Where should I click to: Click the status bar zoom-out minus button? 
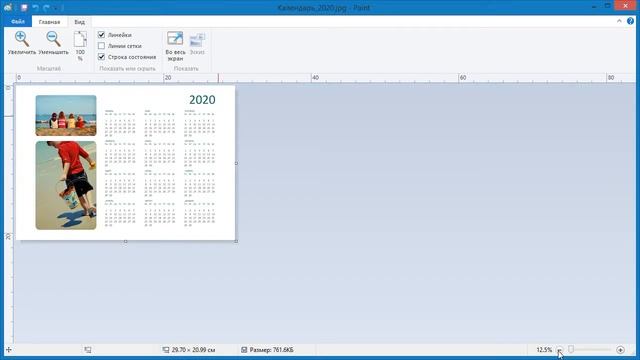pos(560,350)
